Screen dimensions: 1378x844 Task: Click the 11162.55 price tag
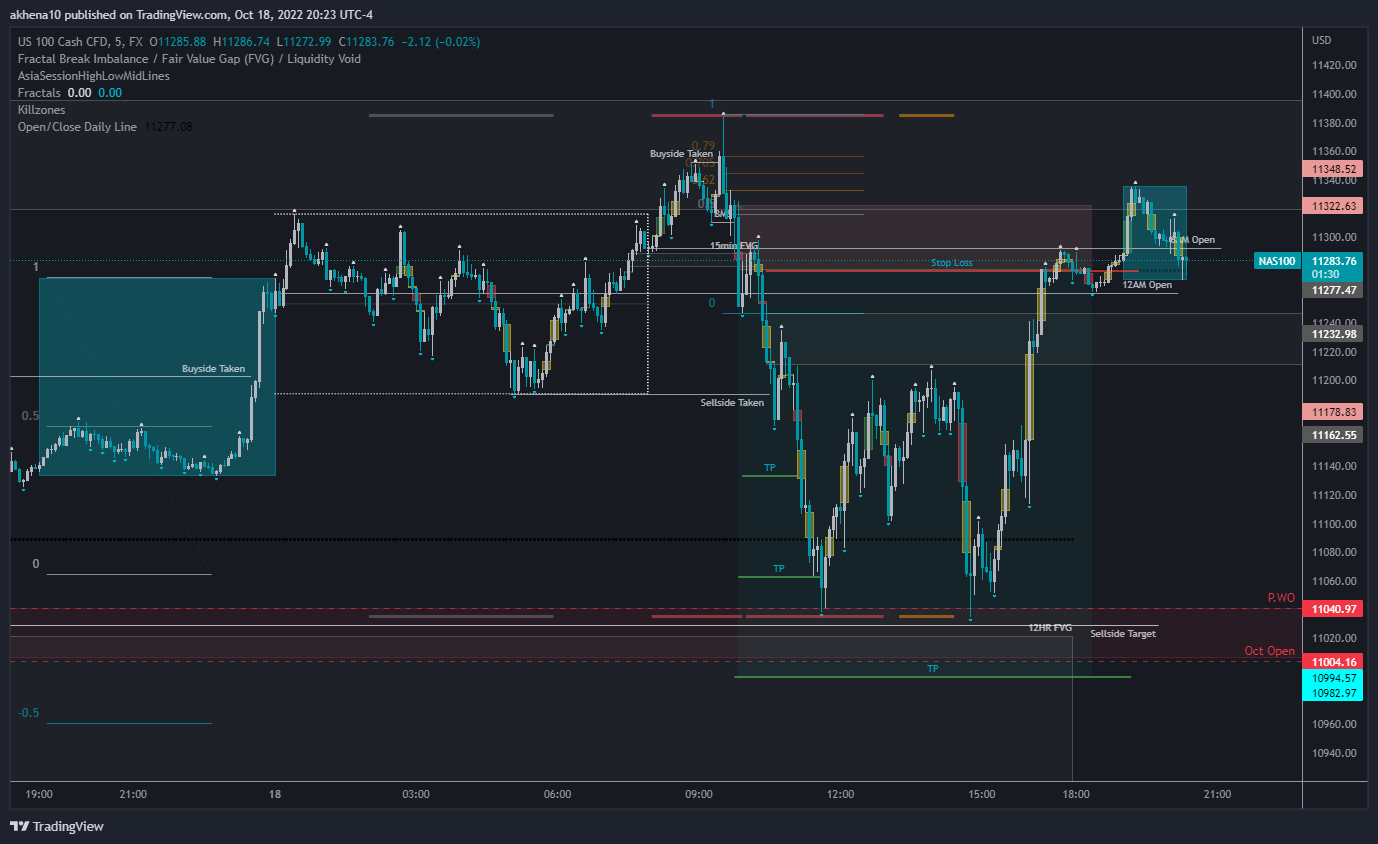tap(1333, 435)
